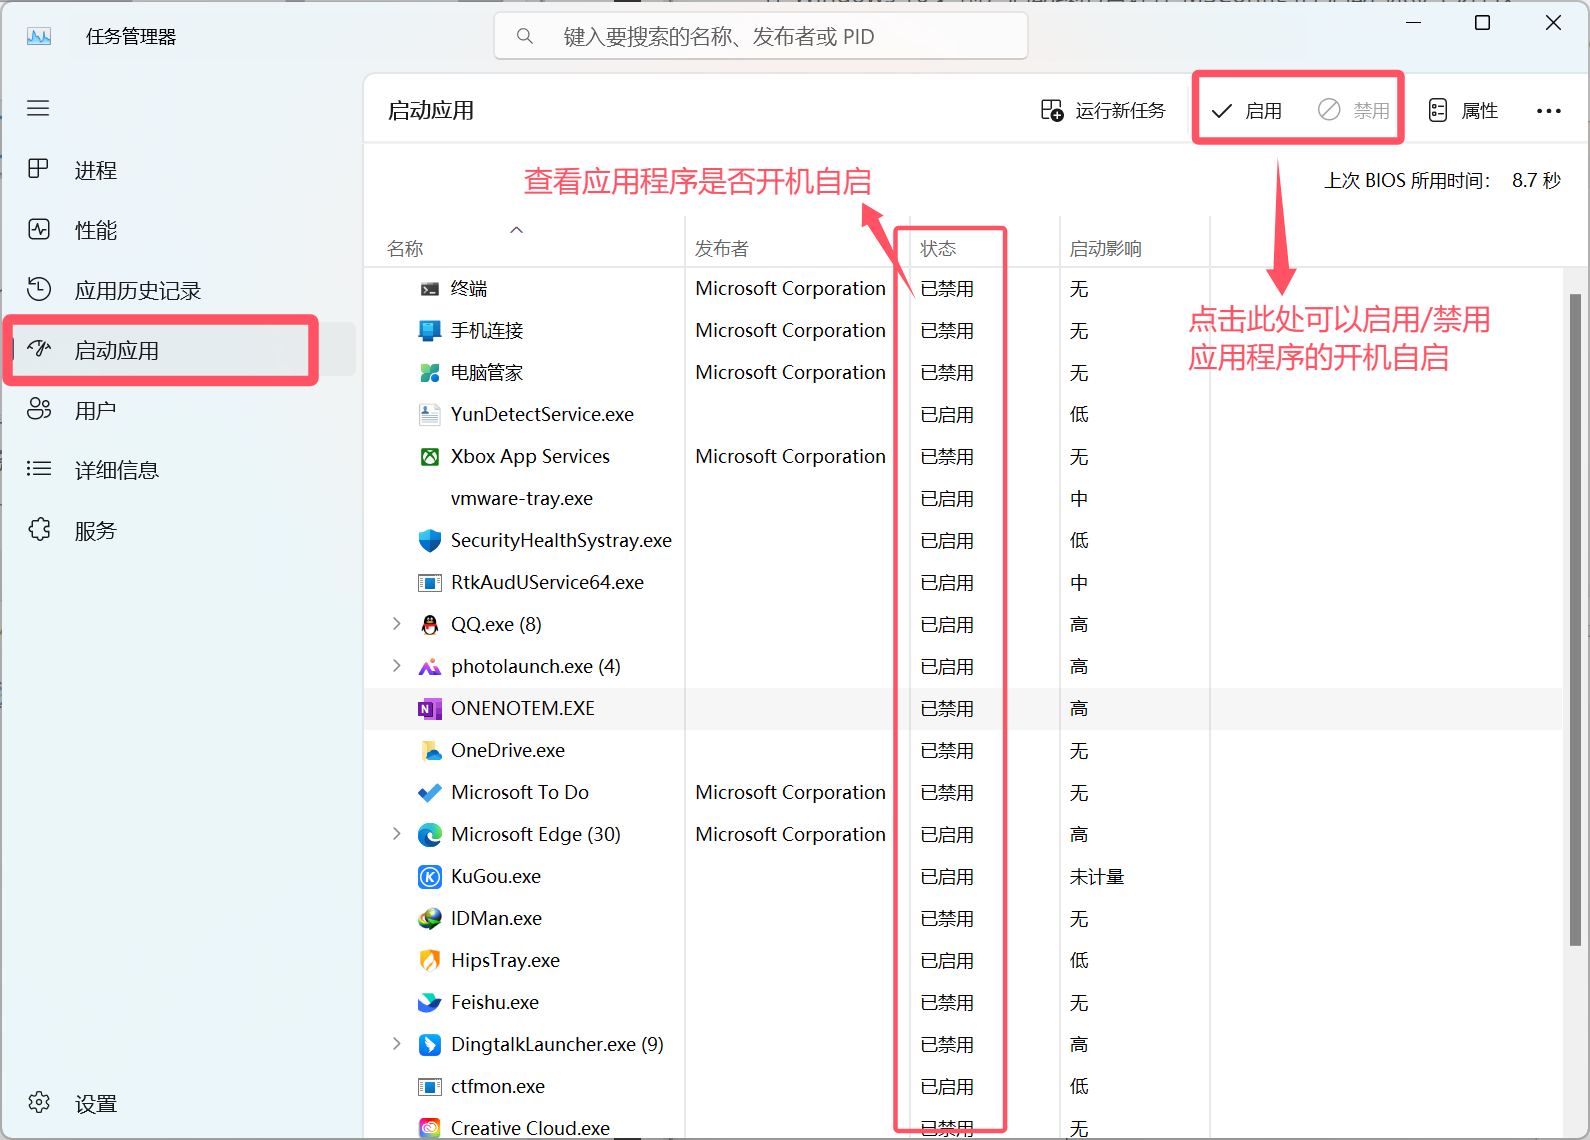The image size is (1590, 1140).
Task: Click the 禁用 button
Action: [1354, 111]
